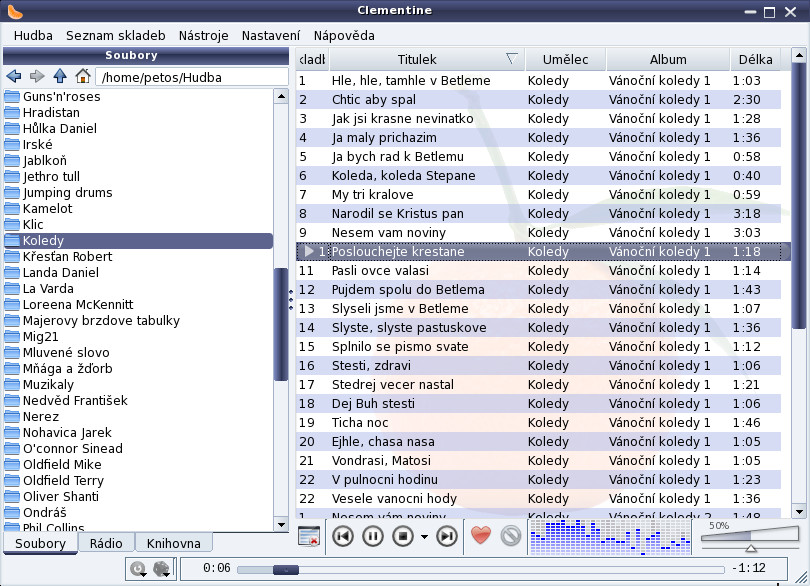Click the playing track indicator icon
The height and width of the screenshot is (586, 810).
pyautogui.click(x=309, y=251)
